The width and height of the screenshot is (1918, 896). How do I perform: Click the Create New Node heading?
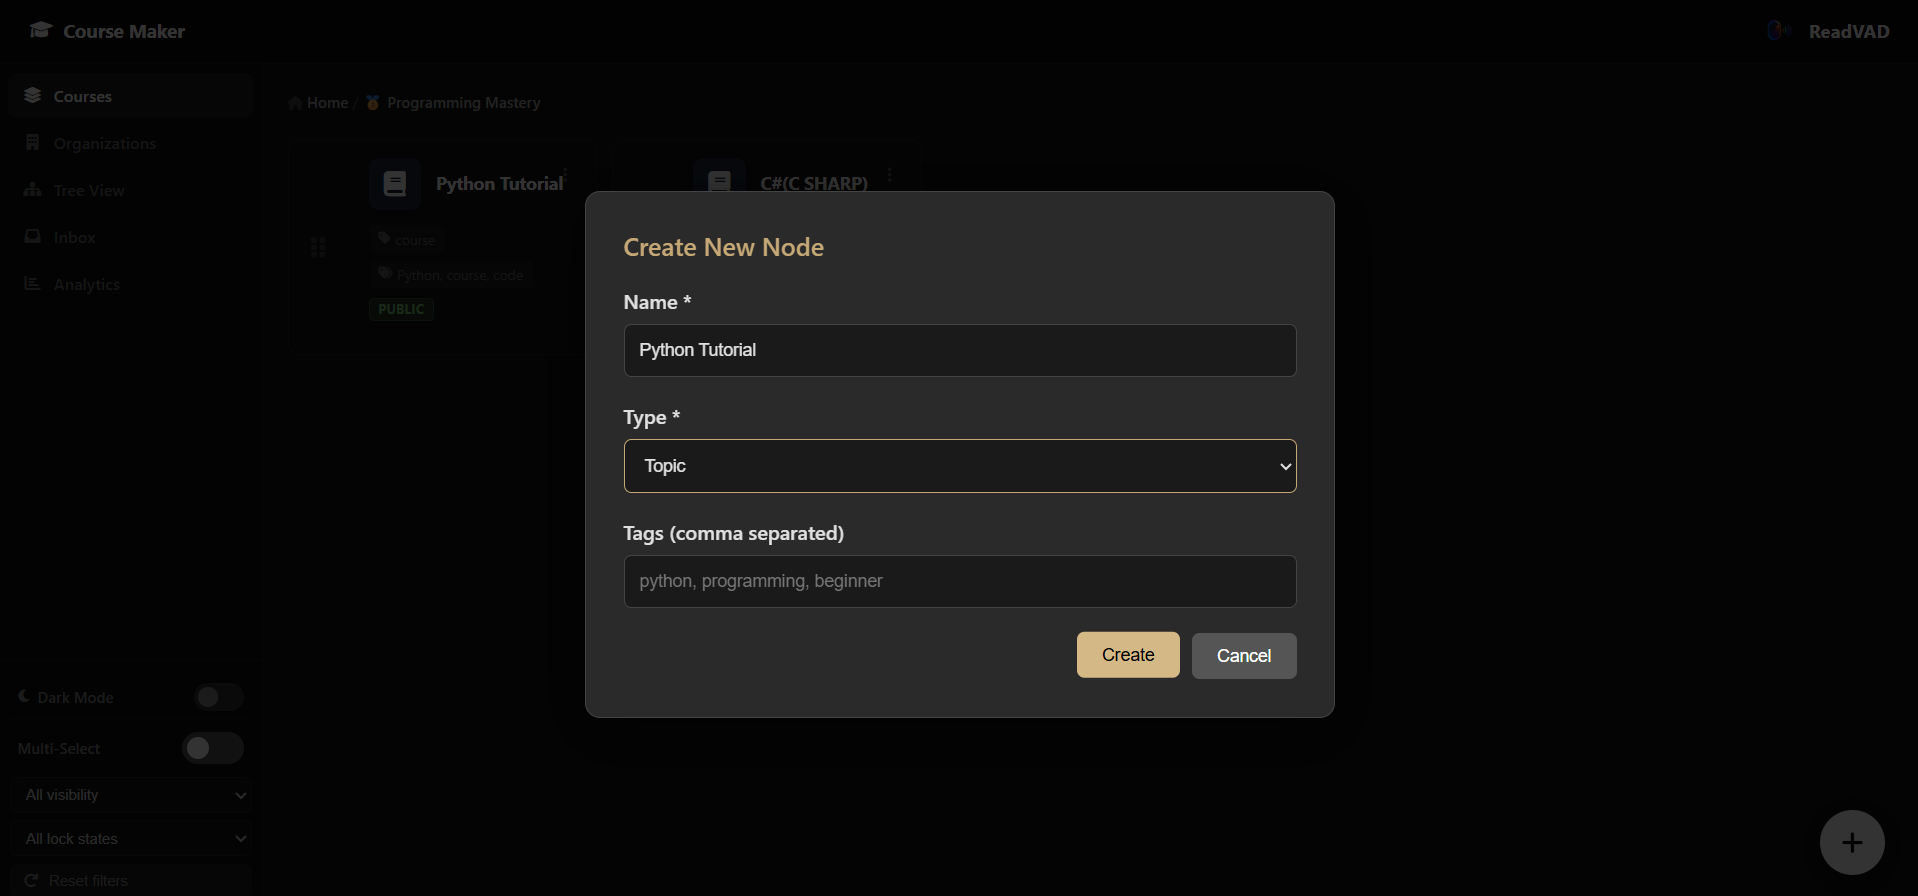724,247
